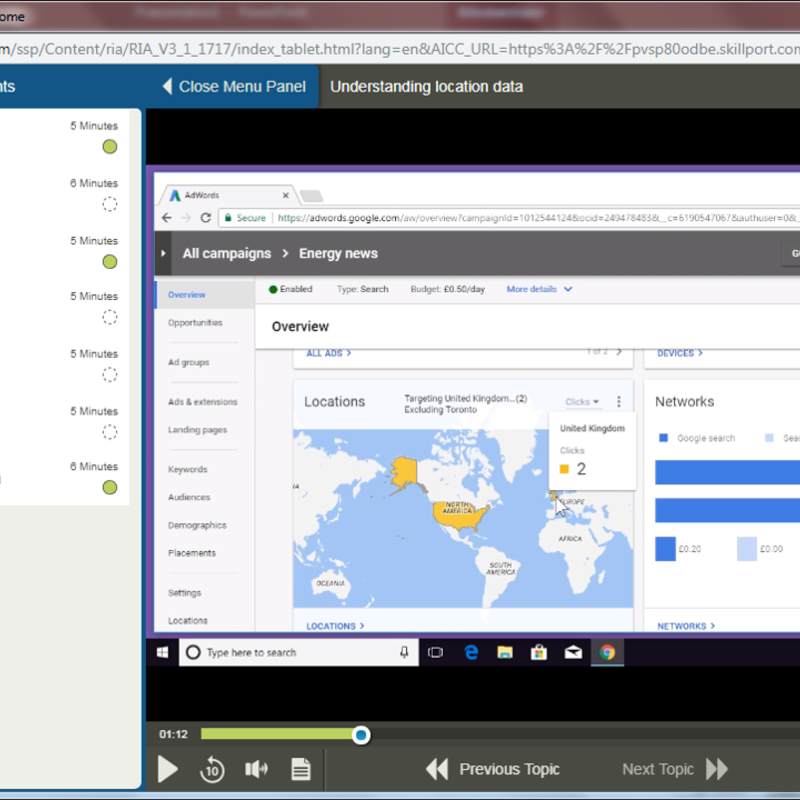Screen dimensions: 800x800
Task: Select Keywords in AdWords sidebar
Action: pyautogui.click(x=188, y=469)
